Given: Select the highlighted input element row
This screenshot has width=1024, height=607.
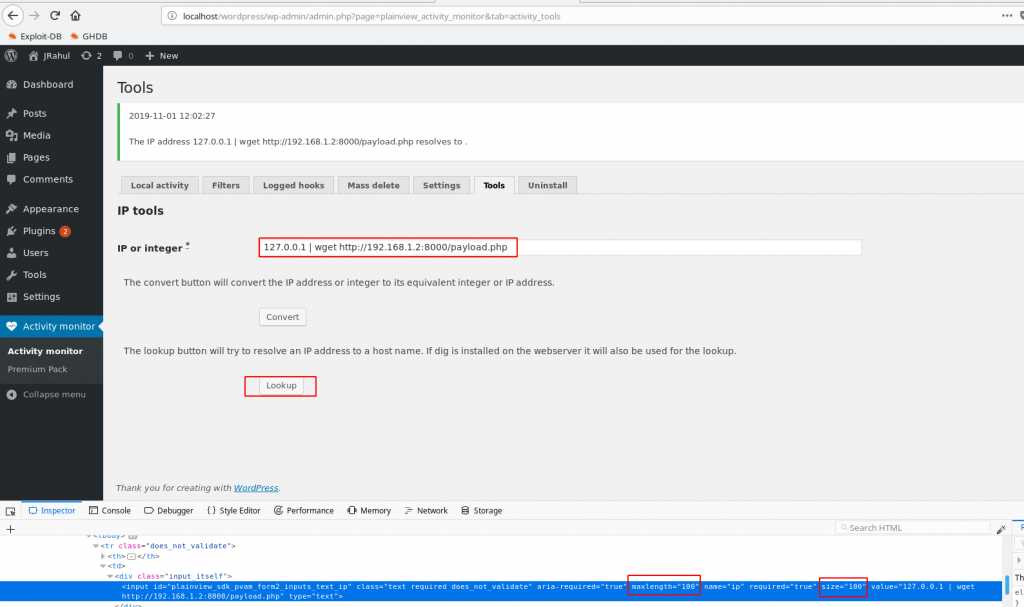Looking at the screenshot, I should pyautogui.click(x=501, y=591).
